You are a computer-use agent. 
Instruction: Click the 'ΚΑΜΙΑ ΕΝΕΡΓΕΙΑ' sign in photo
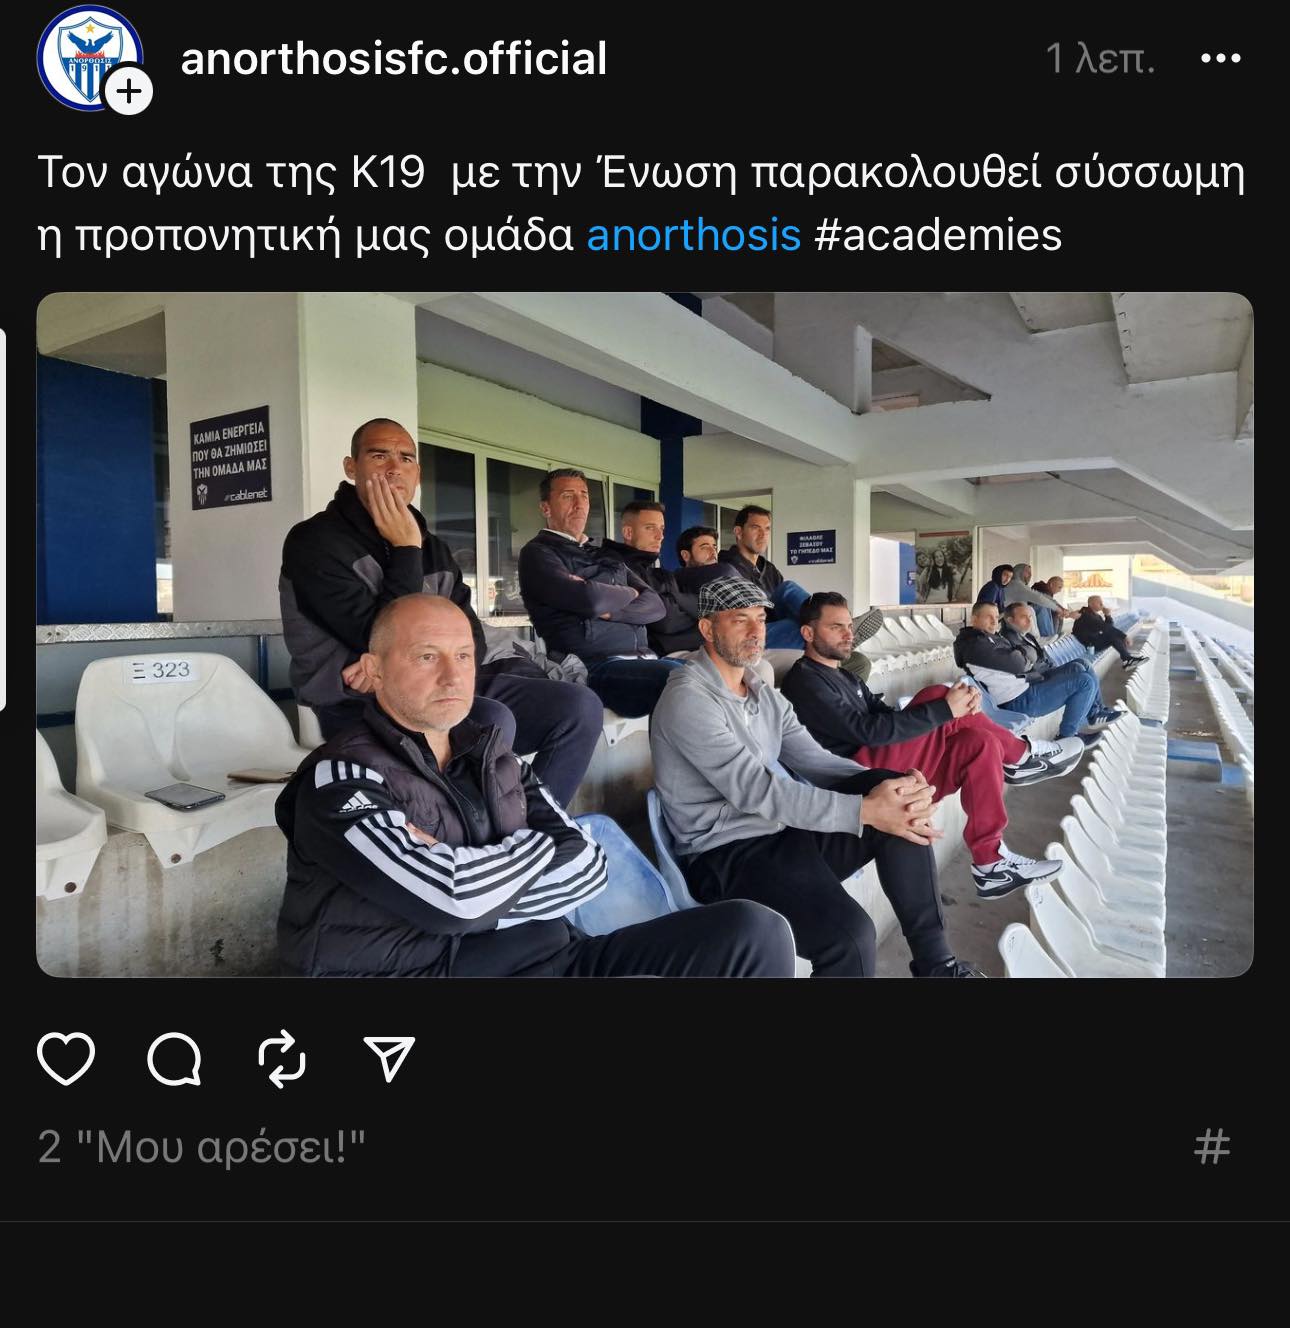coord(231,458)
